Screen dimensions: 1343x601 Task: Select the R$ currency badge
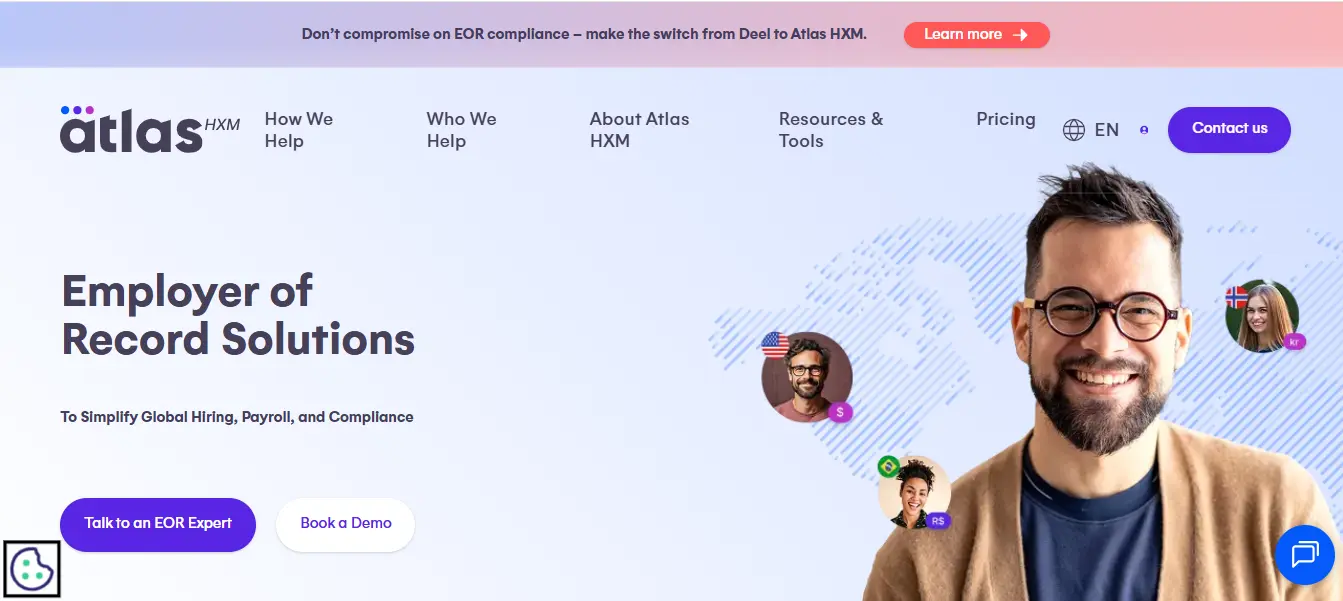(937, 520)
